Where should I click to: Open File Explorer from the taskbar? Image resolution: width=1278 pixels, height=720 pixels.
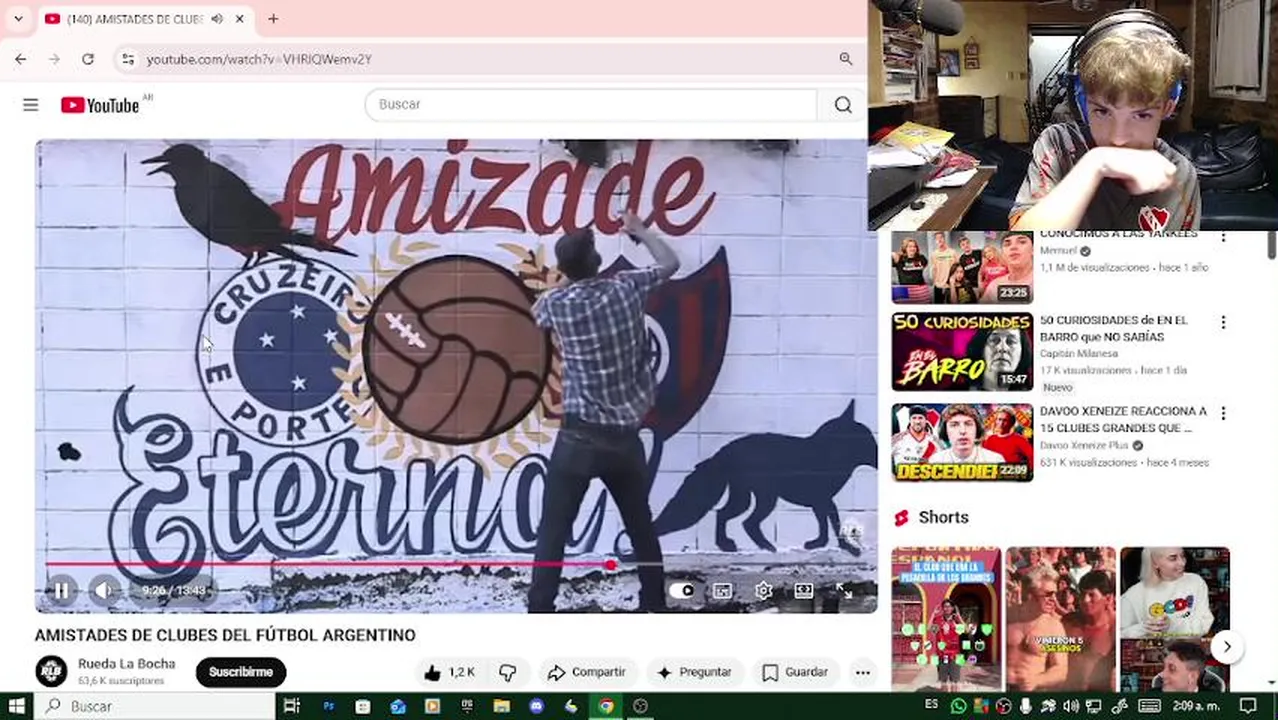[x=502, y=706]
